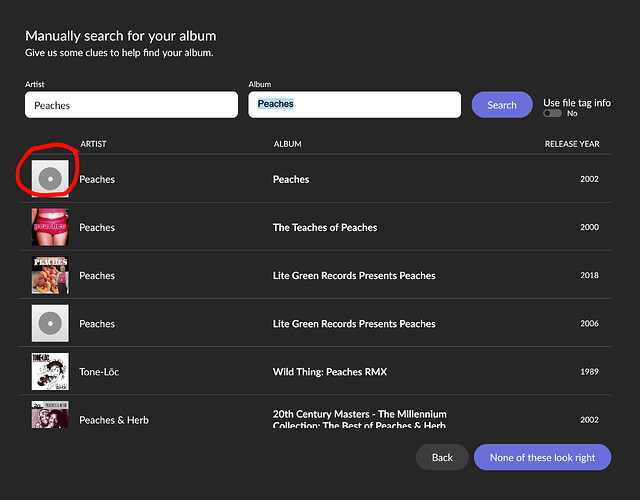Click the 2018 Lite Green Records album artwork
This screenshot has height=500, width=640.
pos(49,275)
